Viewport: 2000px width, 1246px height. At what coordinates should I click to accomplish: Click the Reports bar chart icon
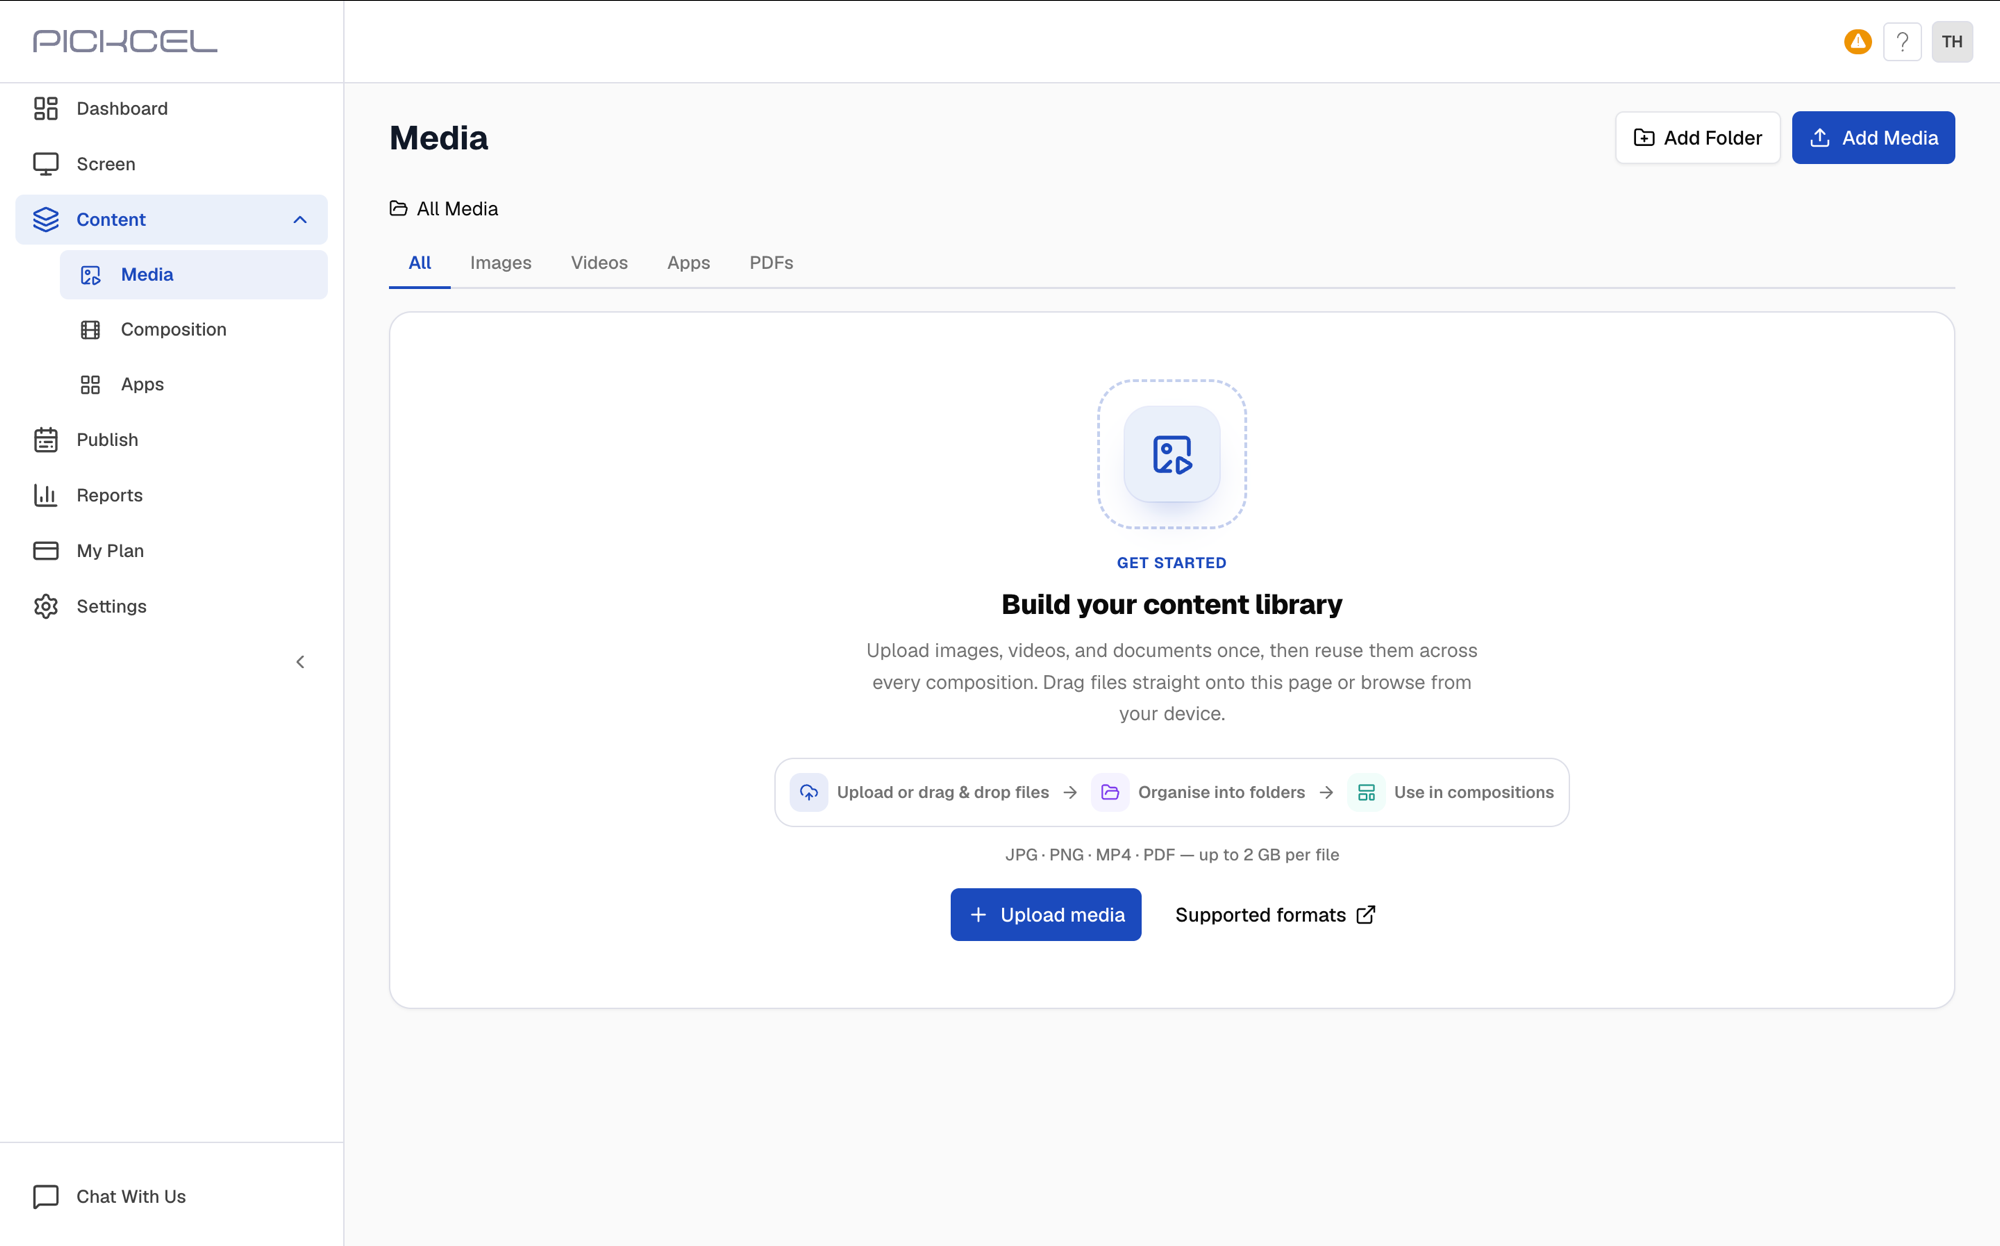coord(46,495)
